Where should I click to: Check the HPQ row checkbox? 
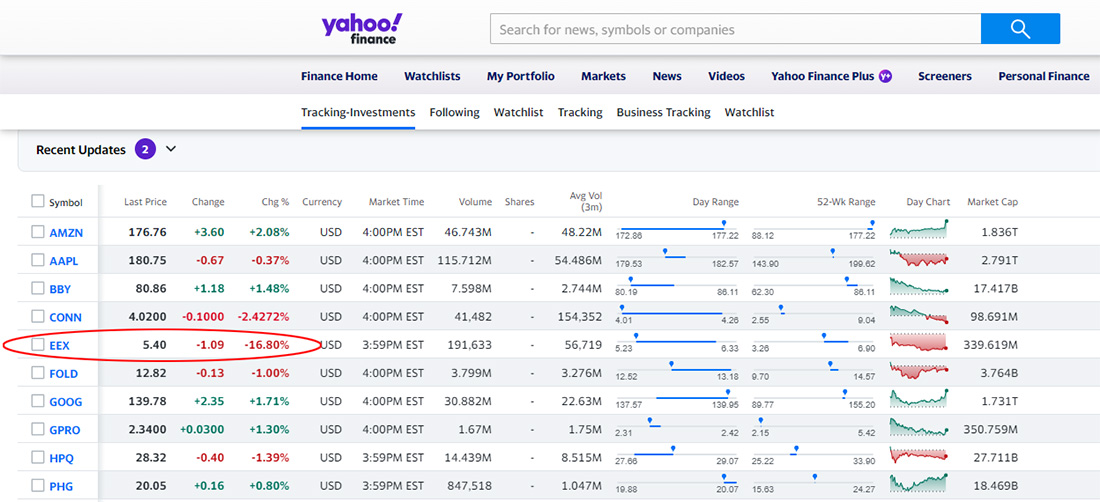tap(37, 457)
